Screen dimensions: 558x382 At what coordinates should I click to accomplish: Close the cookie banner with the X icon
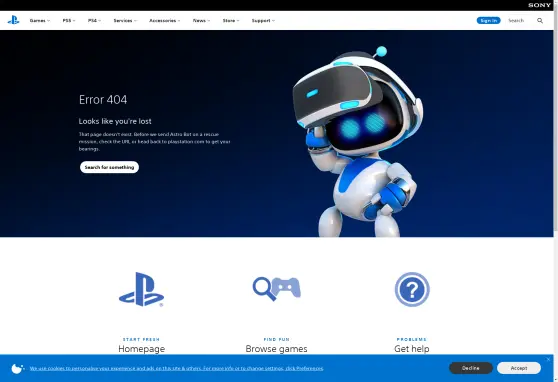click(x=548, y=359)
